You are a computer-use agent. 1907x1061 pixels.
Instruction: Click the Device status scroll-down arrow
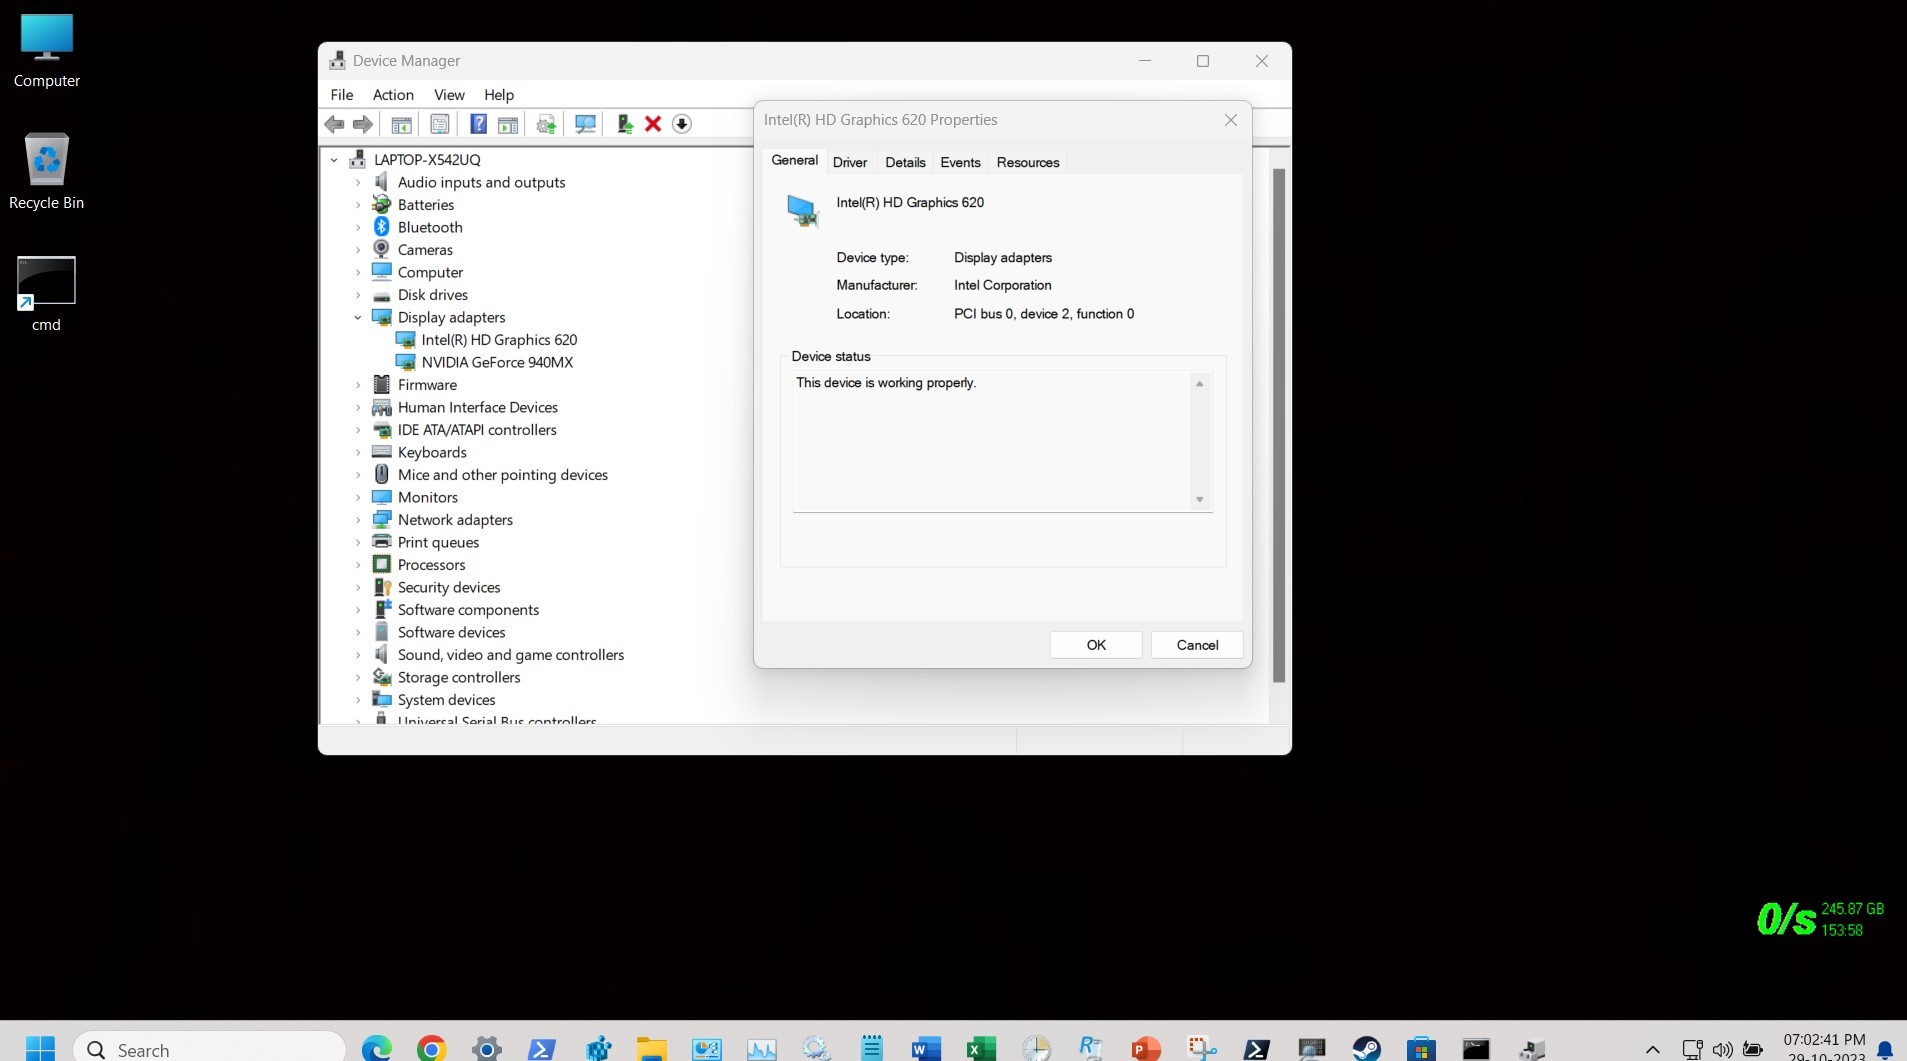(x=1199, y=500)
